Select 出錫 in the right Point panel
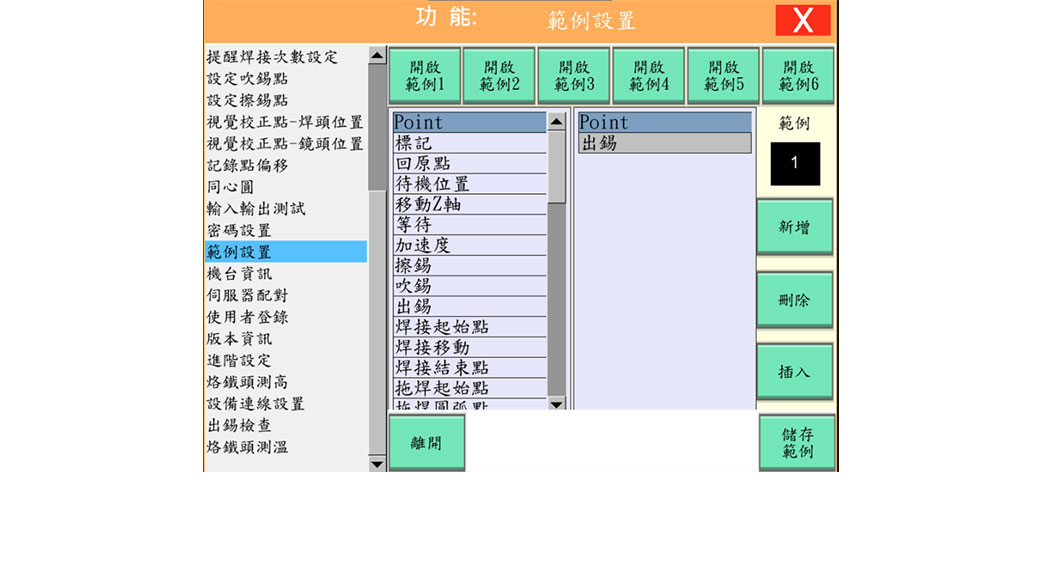 coord(664,143)
